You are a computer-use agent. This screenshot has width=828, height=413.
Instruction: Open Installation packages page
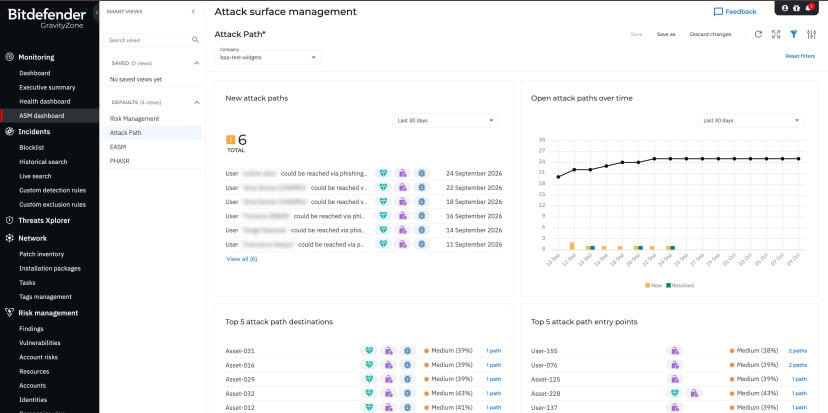tap(50, 268)
